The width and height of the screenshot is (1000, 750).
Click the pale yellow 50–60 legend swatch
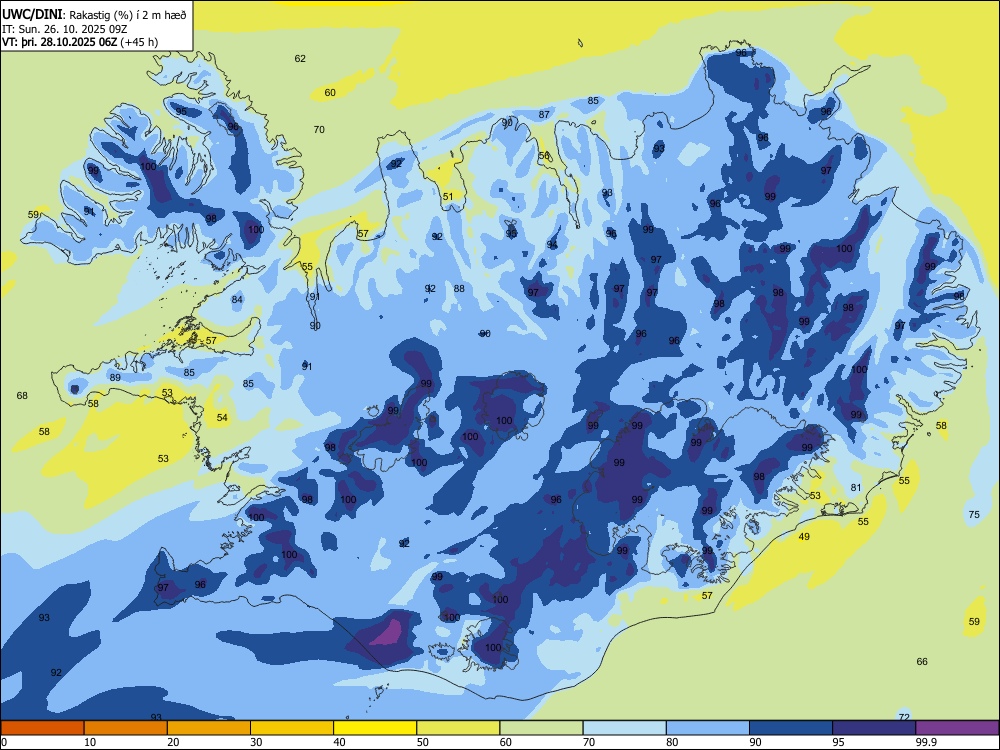click(459, 728)
